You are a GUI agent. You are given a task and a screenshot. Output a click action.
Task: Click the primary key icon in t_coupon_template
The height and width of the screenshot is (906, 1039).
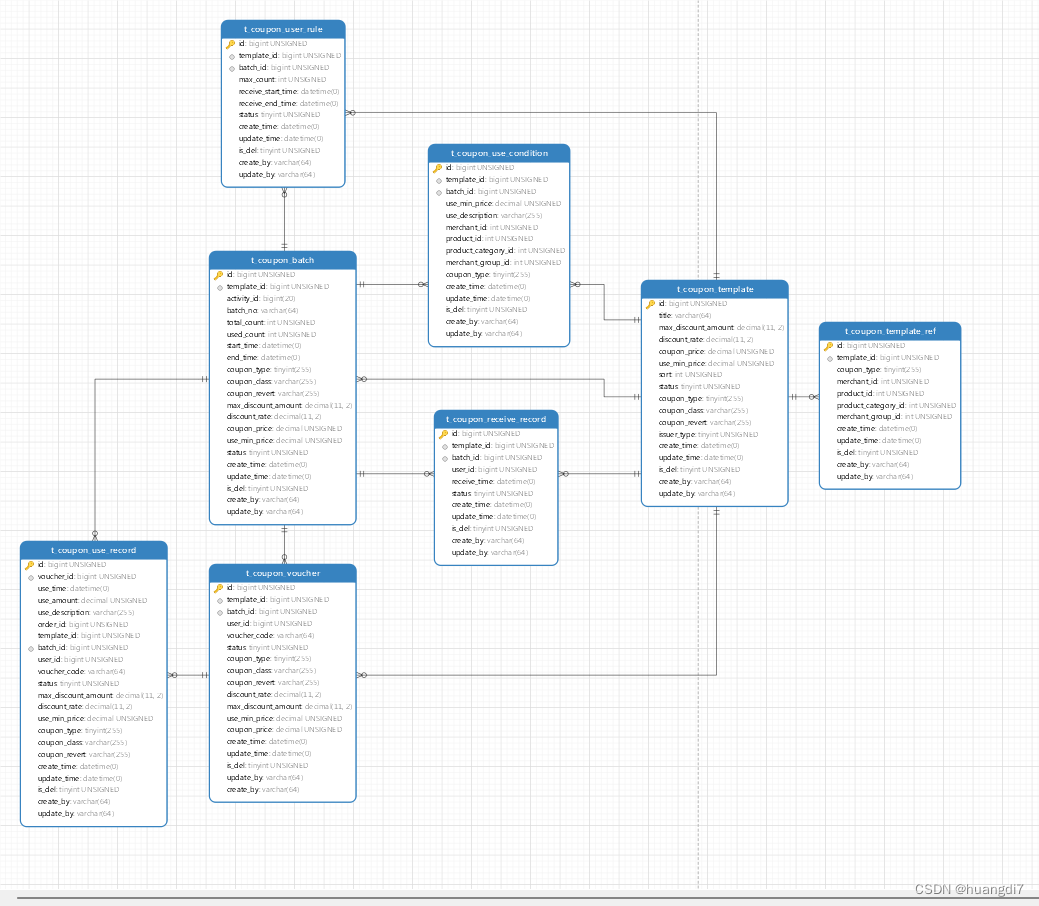[x=651, y=304]
